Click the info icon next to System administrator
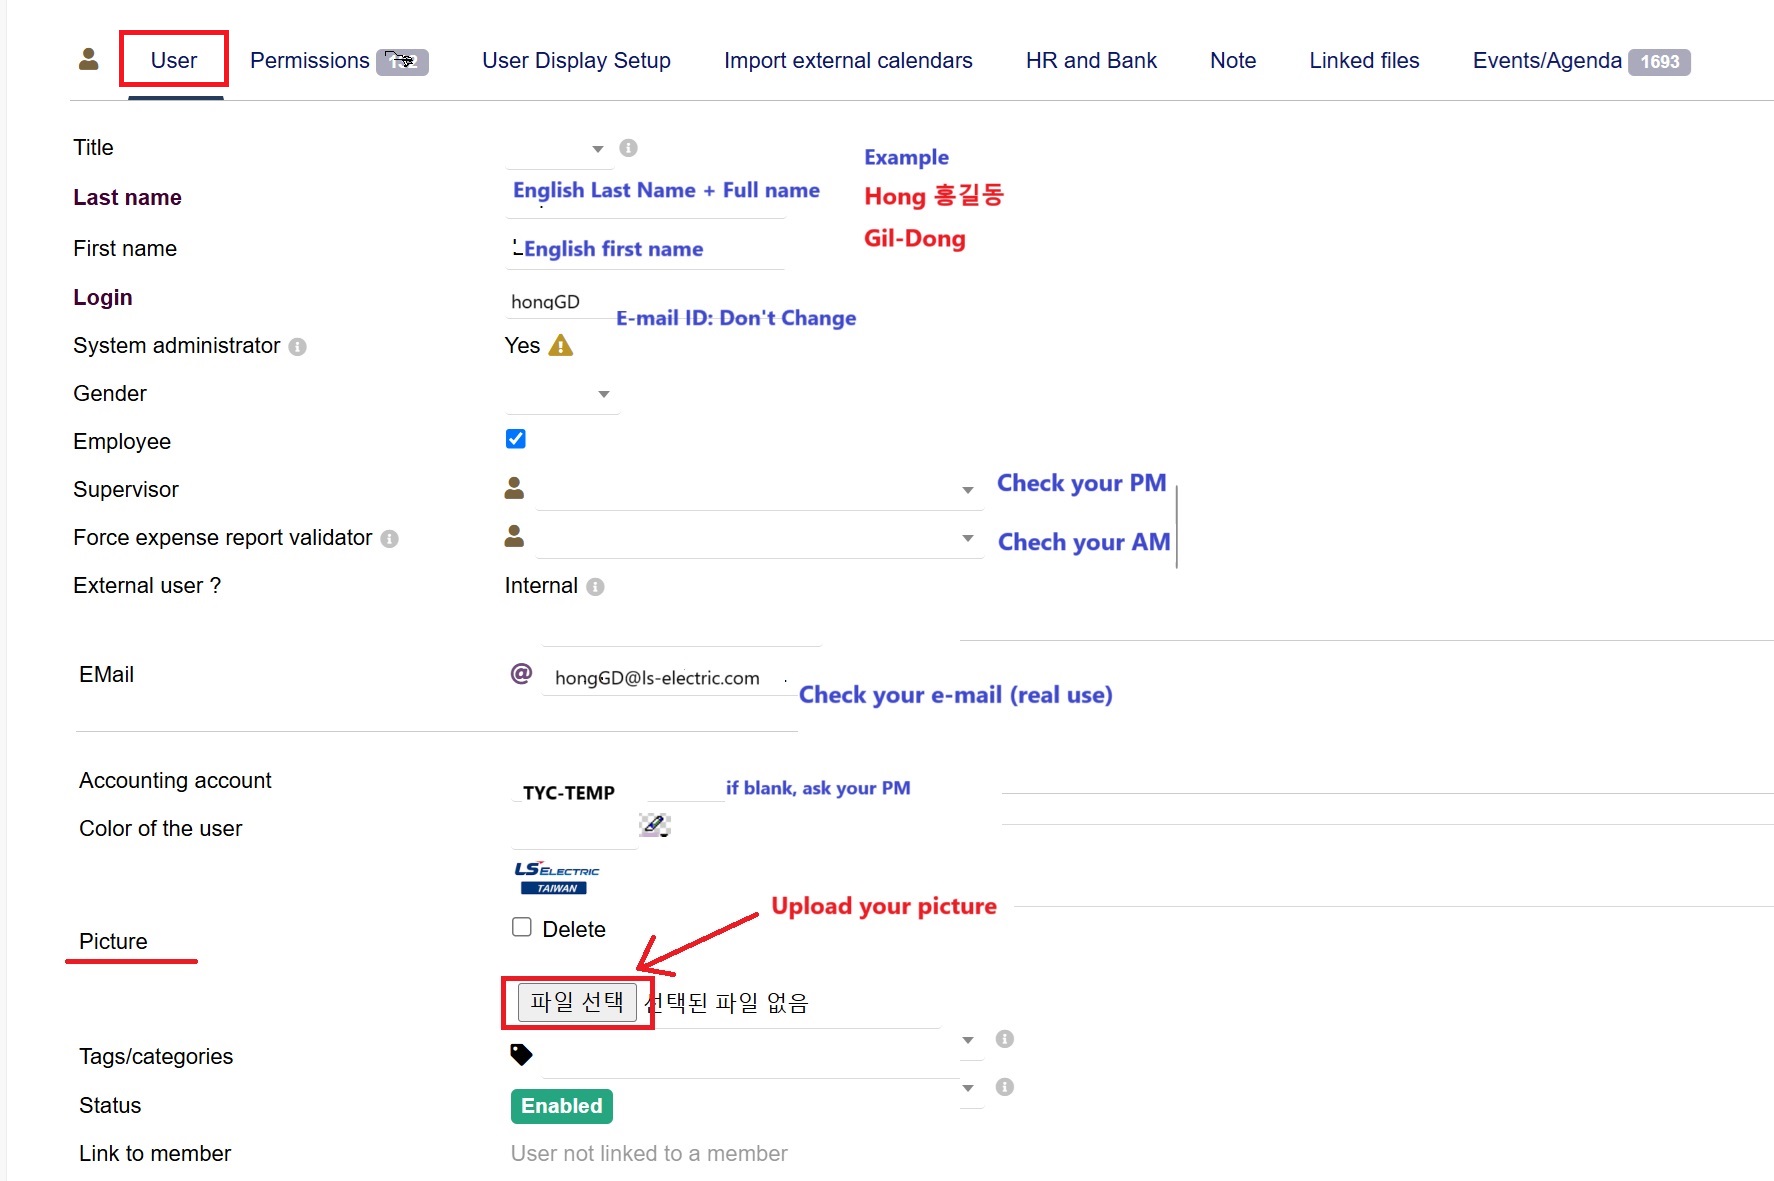Image resolution: width=1774 pixels, height=1181 pixels. click(297, 347)
